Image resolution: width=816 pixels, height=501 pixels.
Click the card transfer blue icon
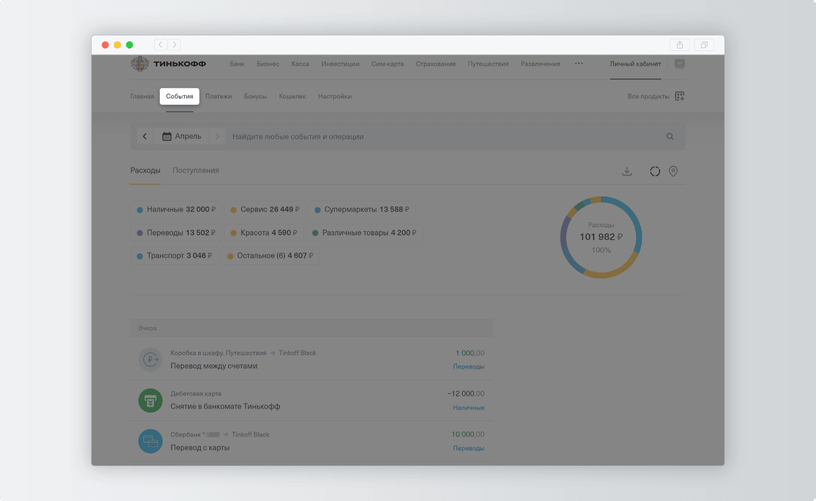click(x=150, y=441)
